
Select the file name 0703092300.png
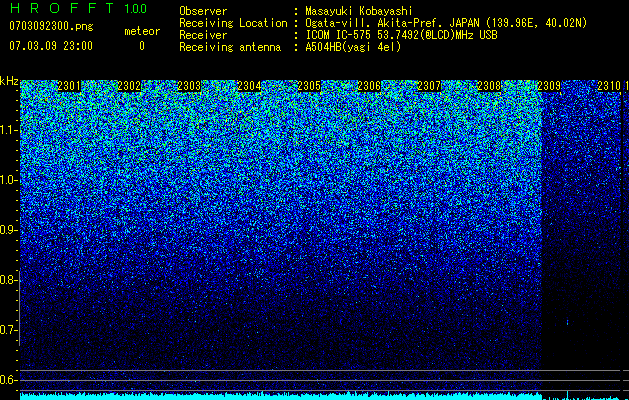coord(51,26)
